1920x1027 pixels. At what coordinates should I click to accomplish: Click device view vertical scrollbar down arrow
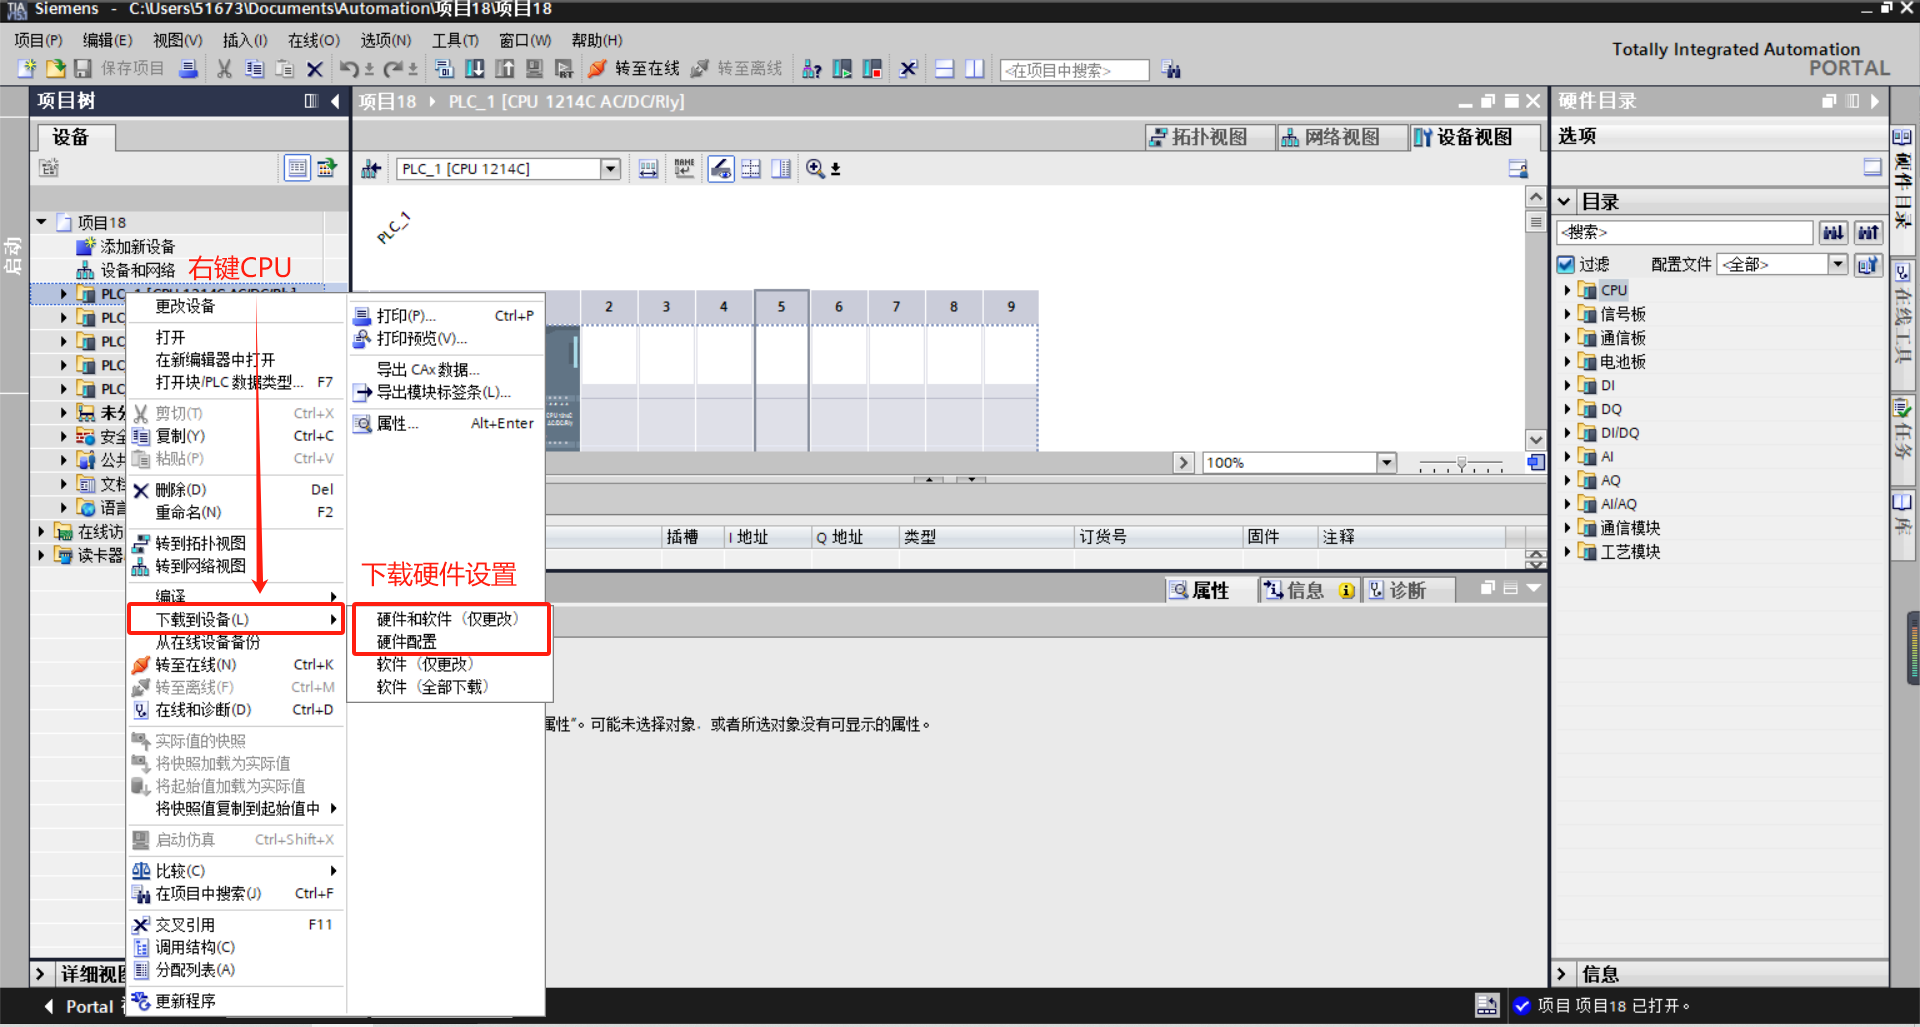click(x=1536, y=439)
